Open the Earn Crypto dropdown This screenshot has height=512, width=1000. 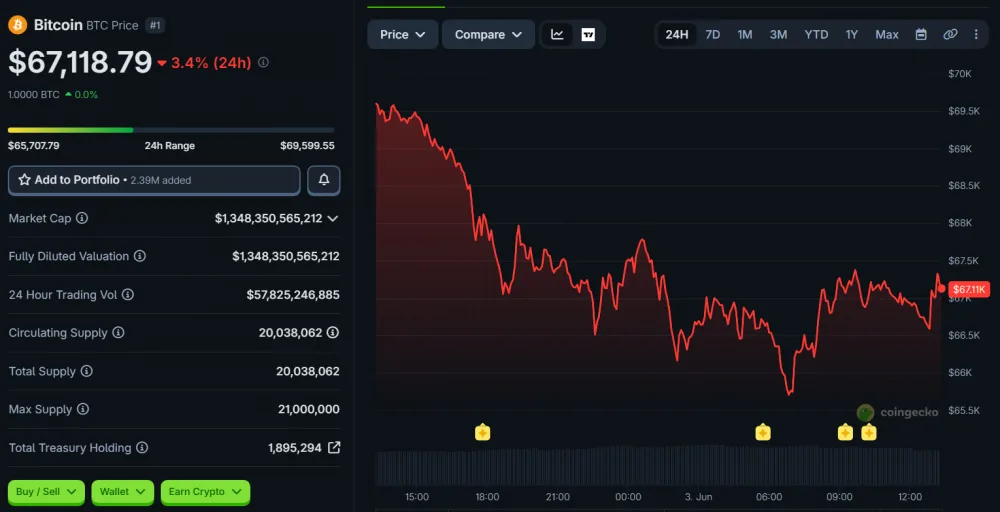click(205, 492)
